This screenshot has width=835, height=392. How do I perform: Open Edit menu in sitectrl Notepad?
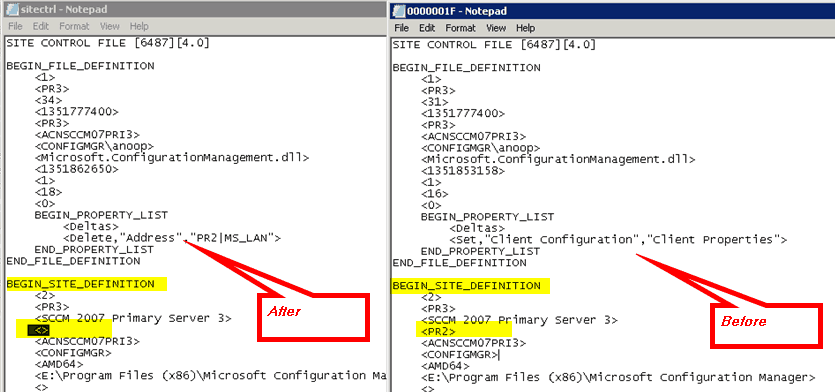pos(40,26)
